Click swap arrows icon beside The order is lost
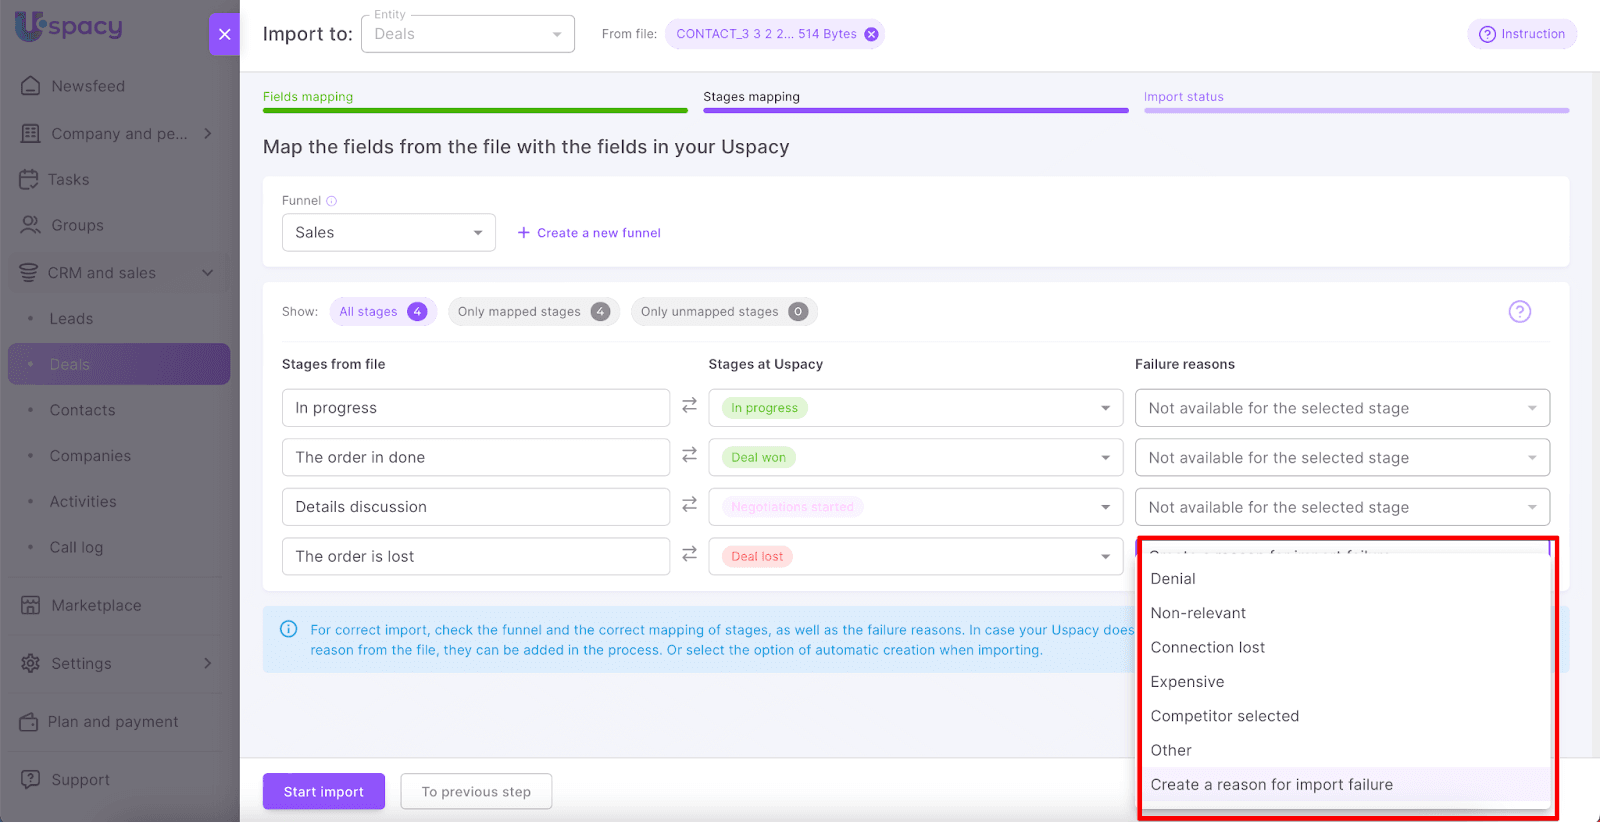 (x=689, y=554)
